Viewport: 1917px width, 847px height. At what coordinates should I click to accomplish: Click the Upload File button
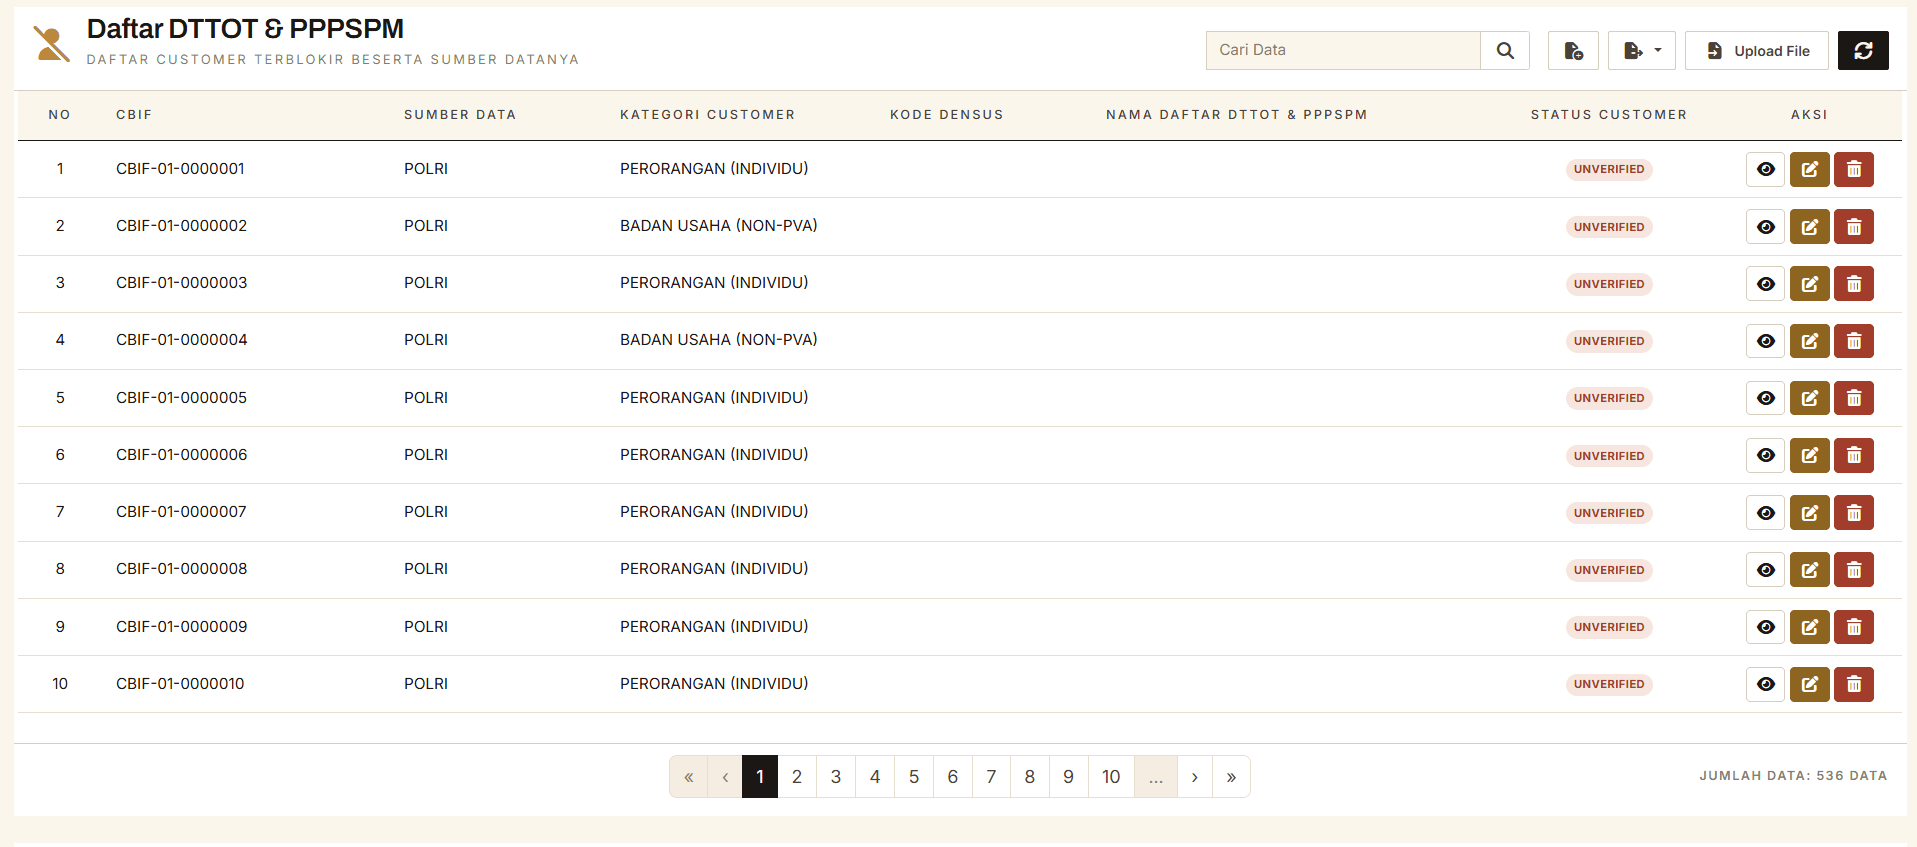tap(1757, 50)
